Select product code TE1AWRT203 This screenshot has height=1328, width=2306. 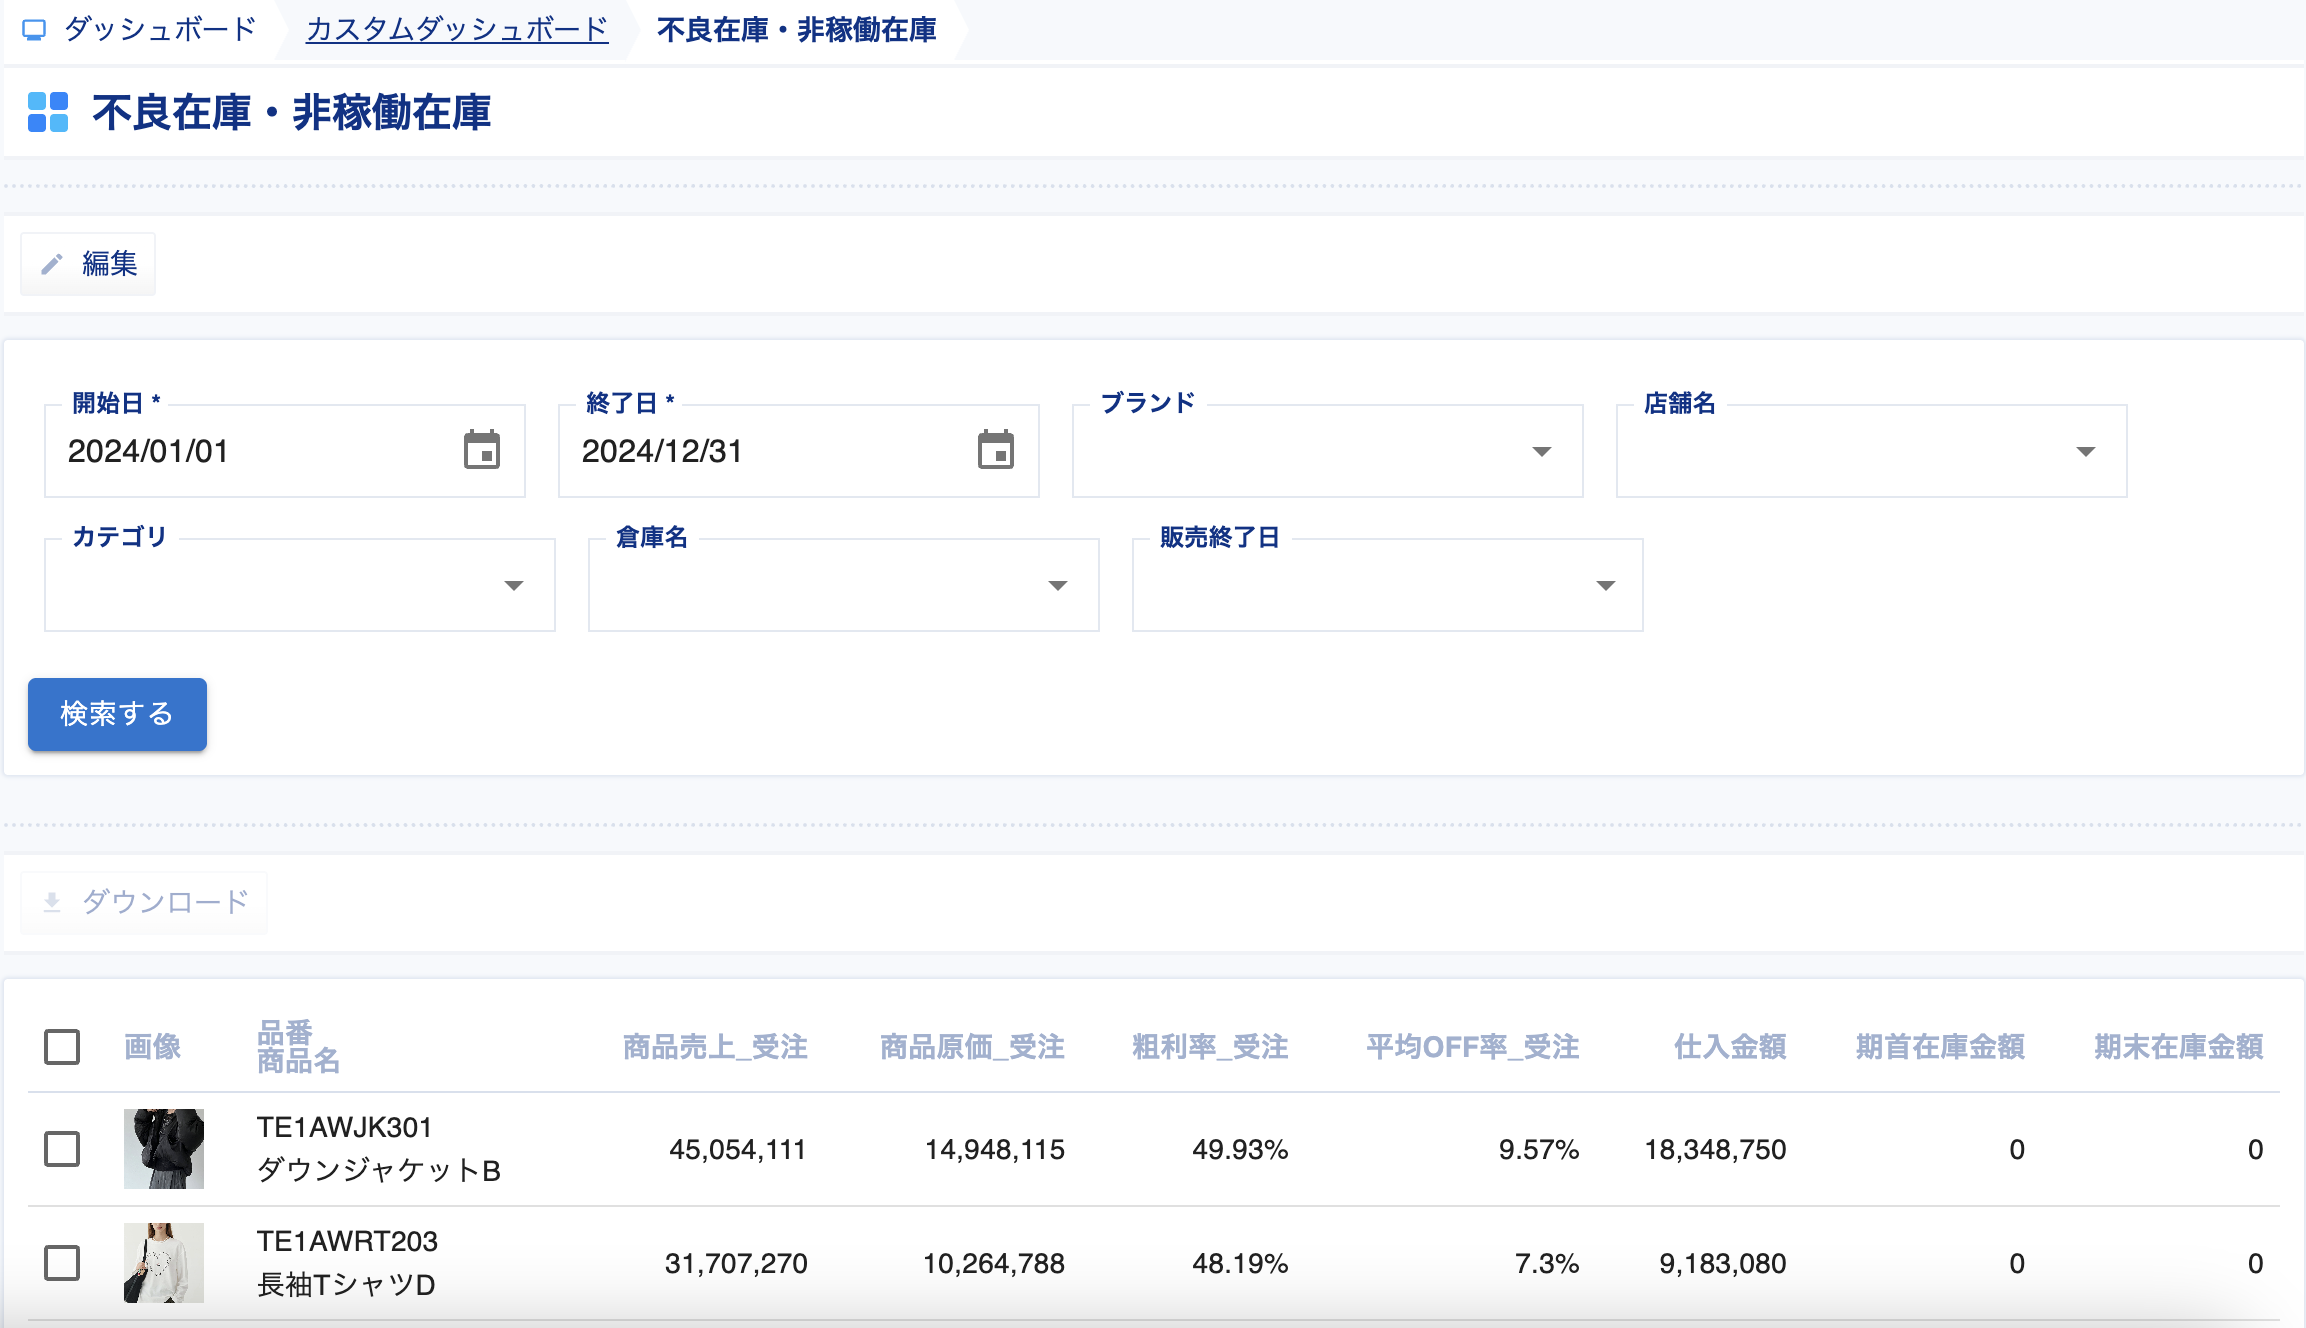click(x=347, y=1241)
